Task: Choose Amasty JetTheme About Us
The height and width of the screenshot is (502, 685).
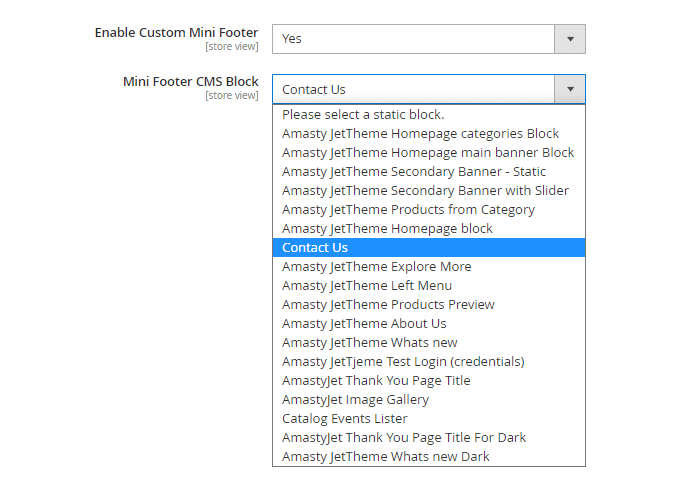Action: [x=364, y=324]
